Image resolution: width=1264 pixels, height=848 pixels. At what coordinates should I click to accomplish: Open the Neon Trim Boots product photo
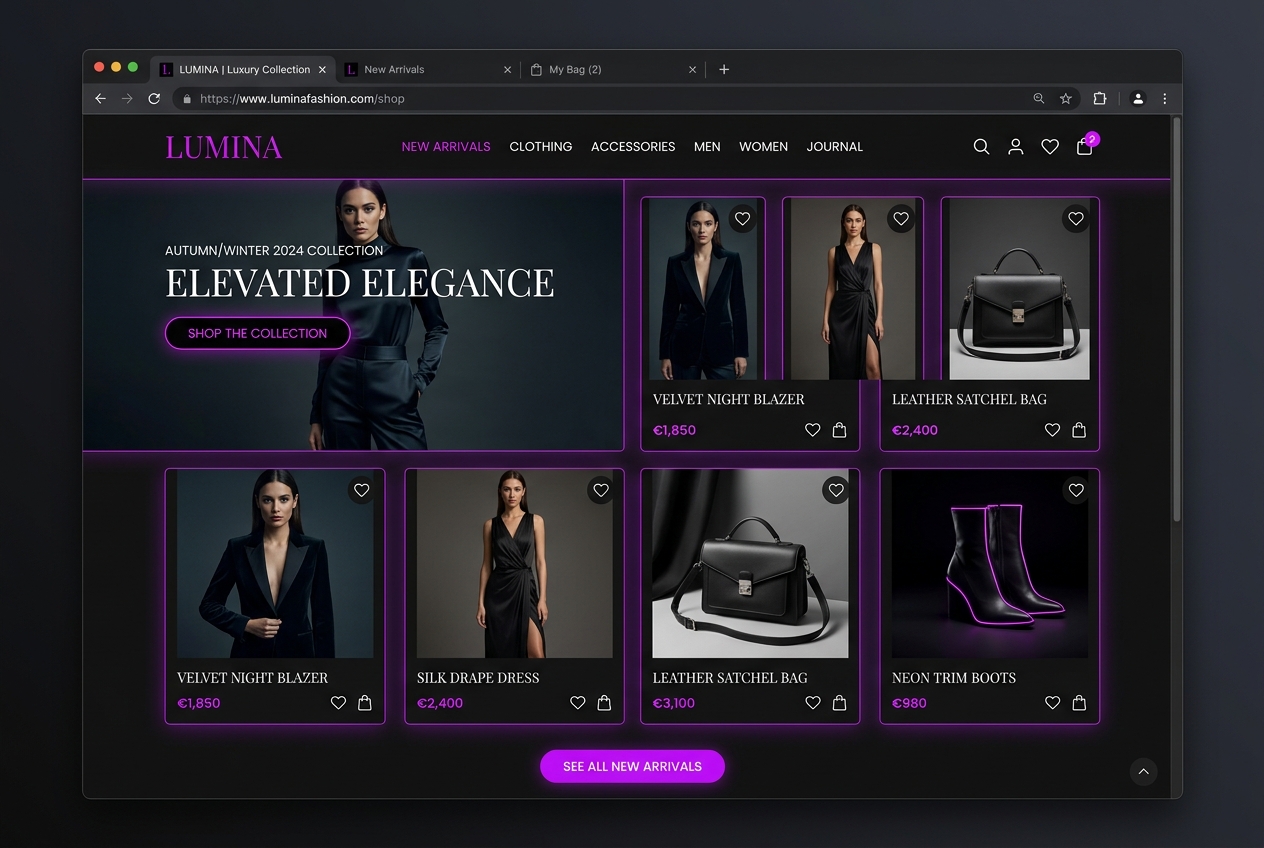pos(990,564)
